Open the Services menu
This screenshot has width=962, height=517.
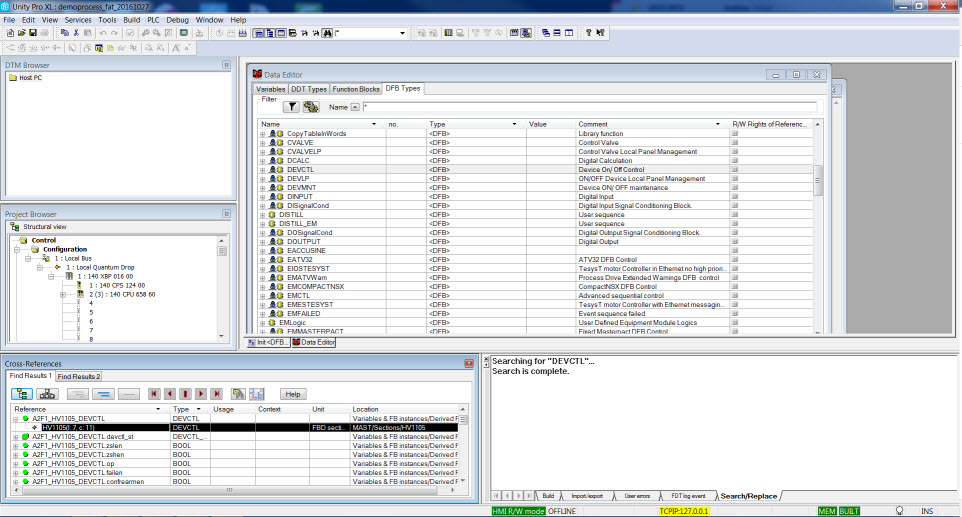pyautogui.click(x=78, y=20)
